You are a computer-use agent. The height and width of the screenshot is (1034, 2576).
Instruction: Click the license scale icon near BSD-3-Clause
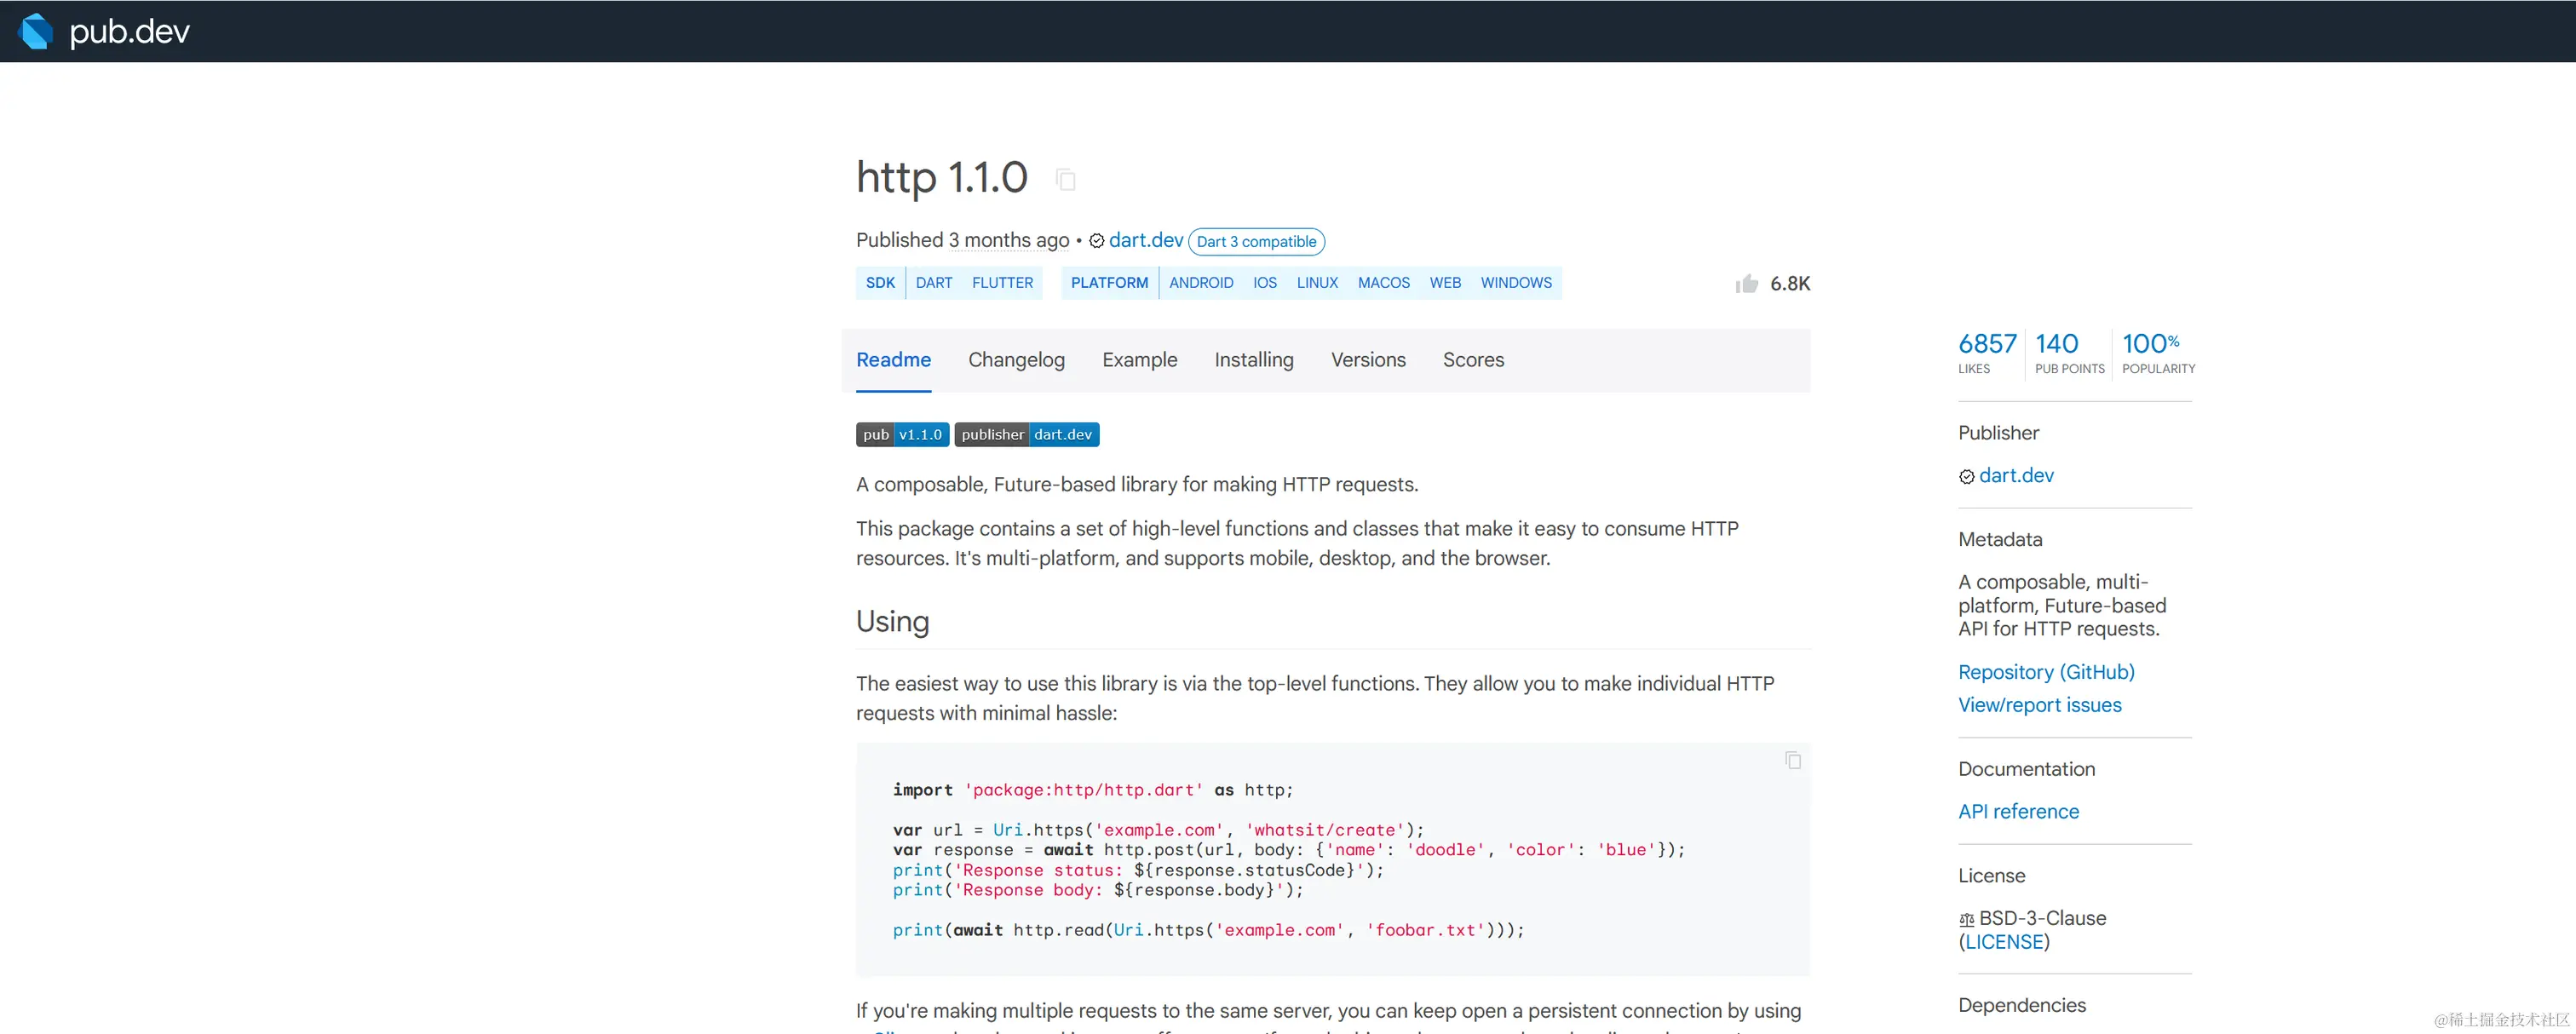click(1966, 919)
